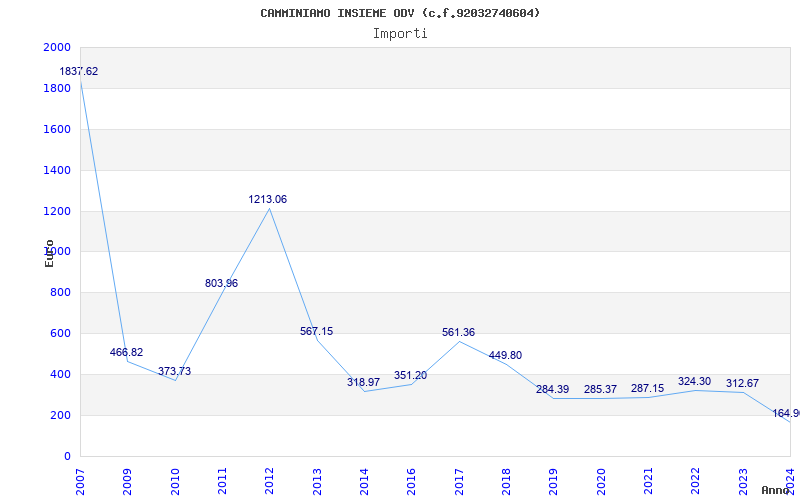Viewport: 800px width, 500px height.
Task: Click the x-axis year 2010
Action: [175, 482]
